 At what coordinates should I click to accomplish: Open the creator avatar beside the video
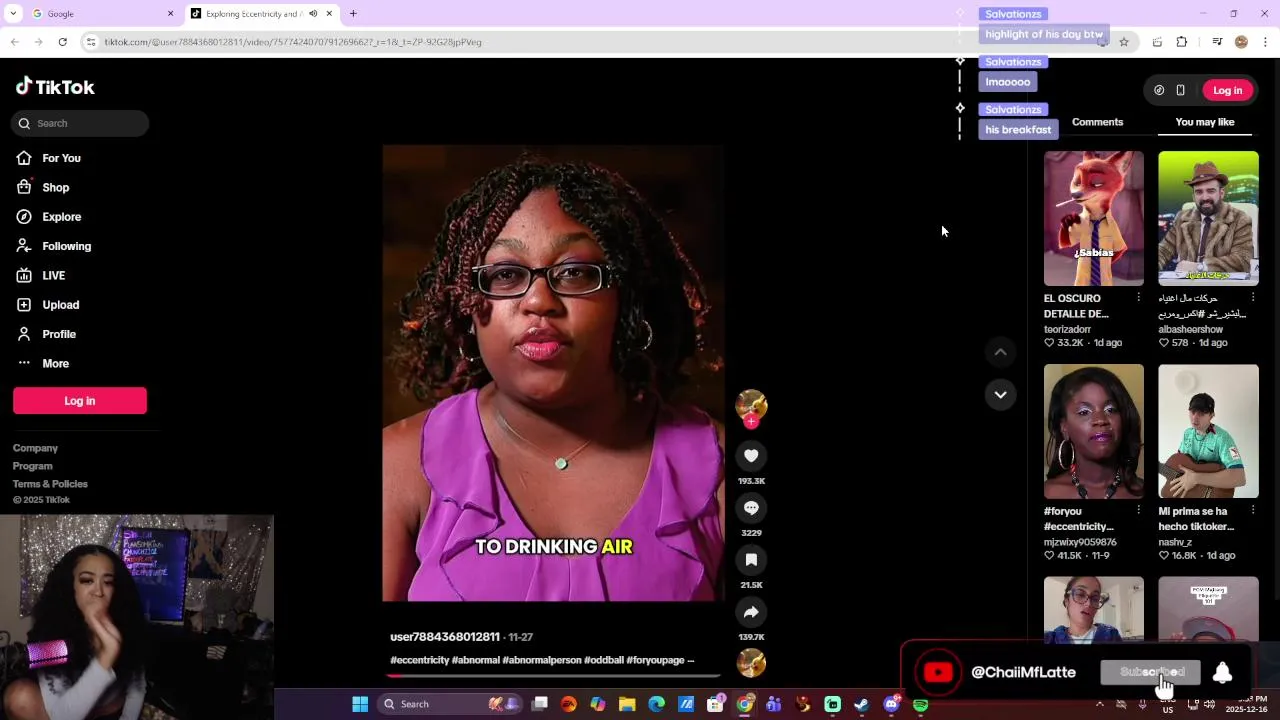point(751,404)
